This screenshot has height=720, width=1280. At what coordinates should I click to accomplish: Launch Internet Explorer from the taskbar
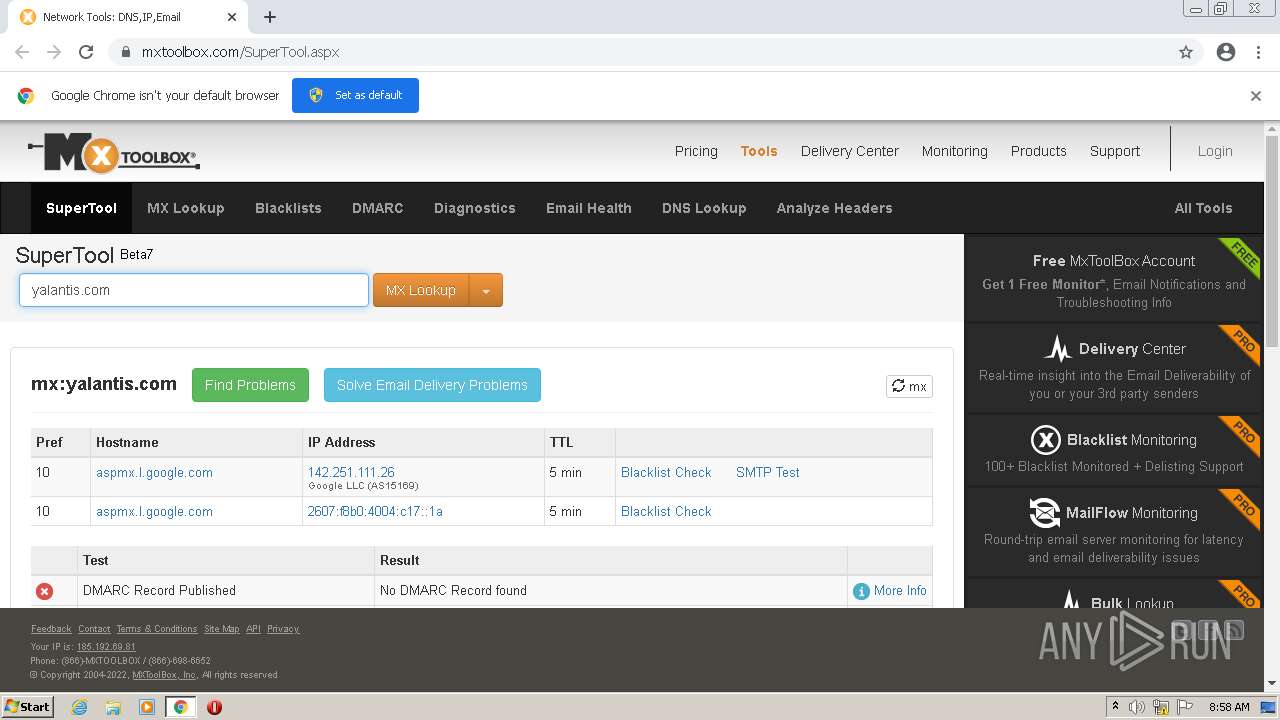pos(79,707)
